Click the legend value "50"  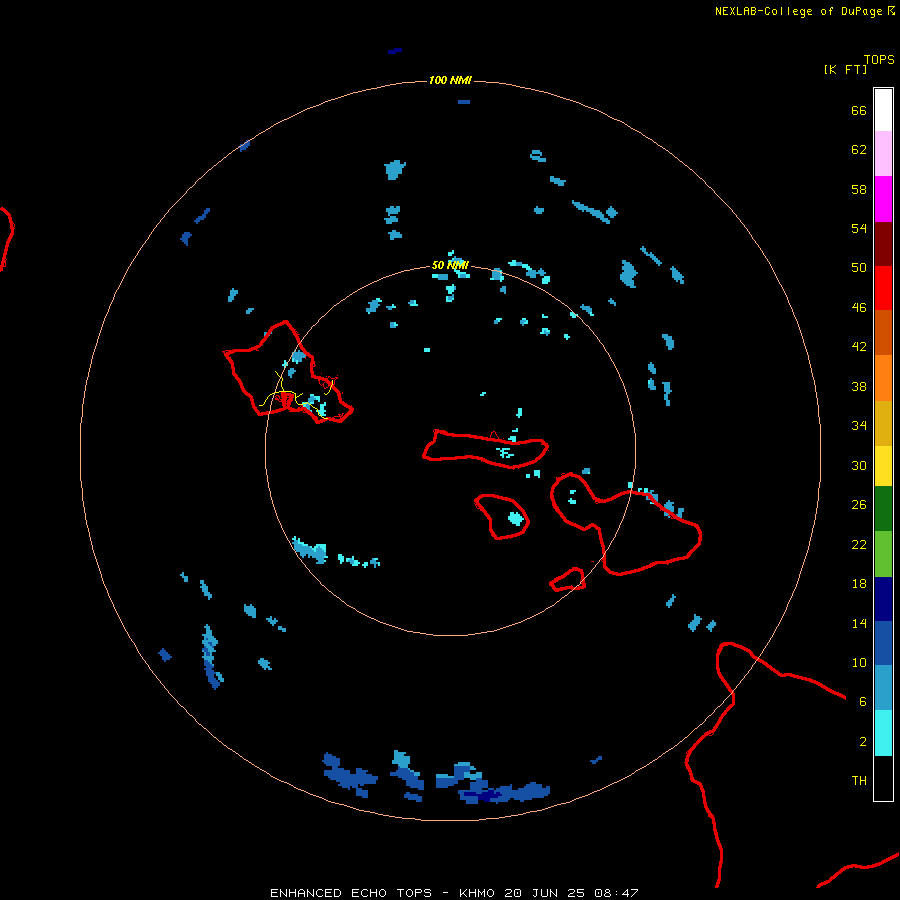click(x=859, y=267)
